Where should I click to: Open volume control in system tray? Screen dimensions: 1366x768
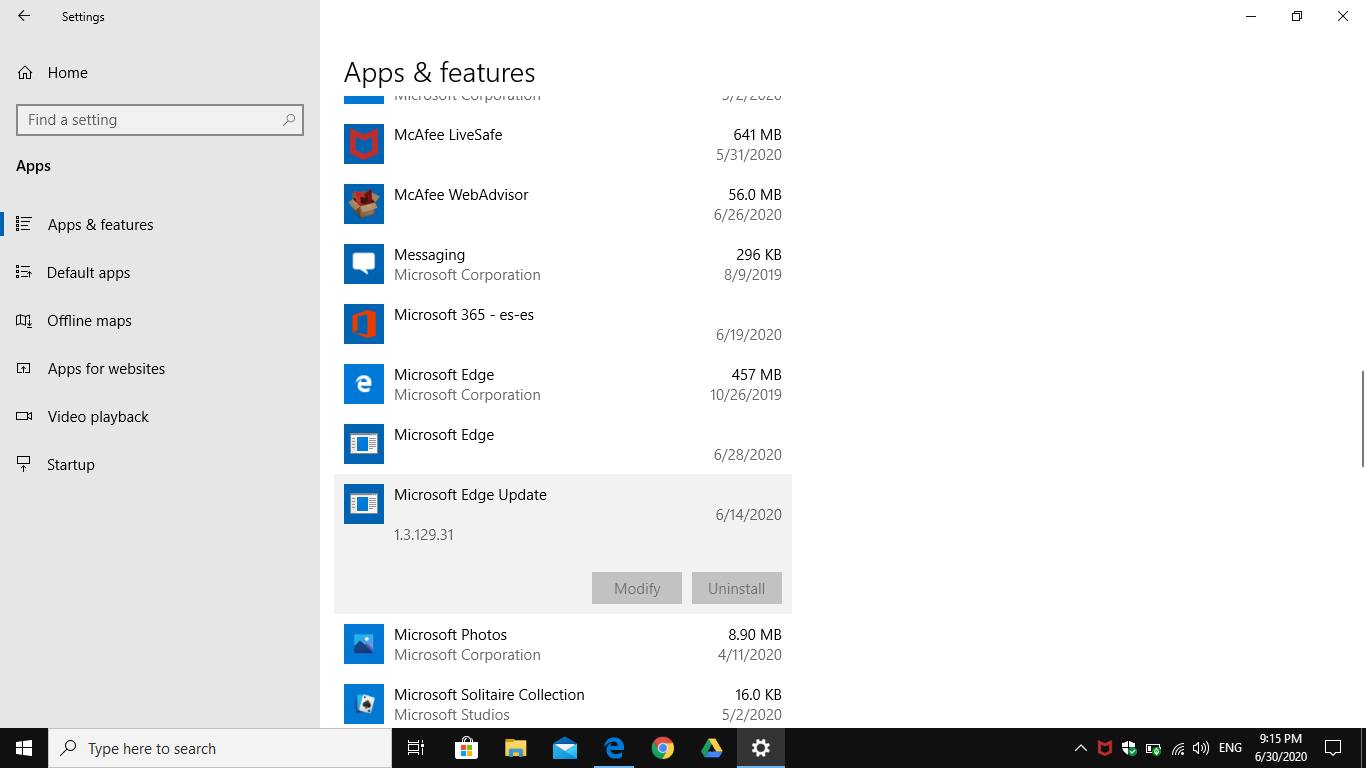[x=1201, y=748]
